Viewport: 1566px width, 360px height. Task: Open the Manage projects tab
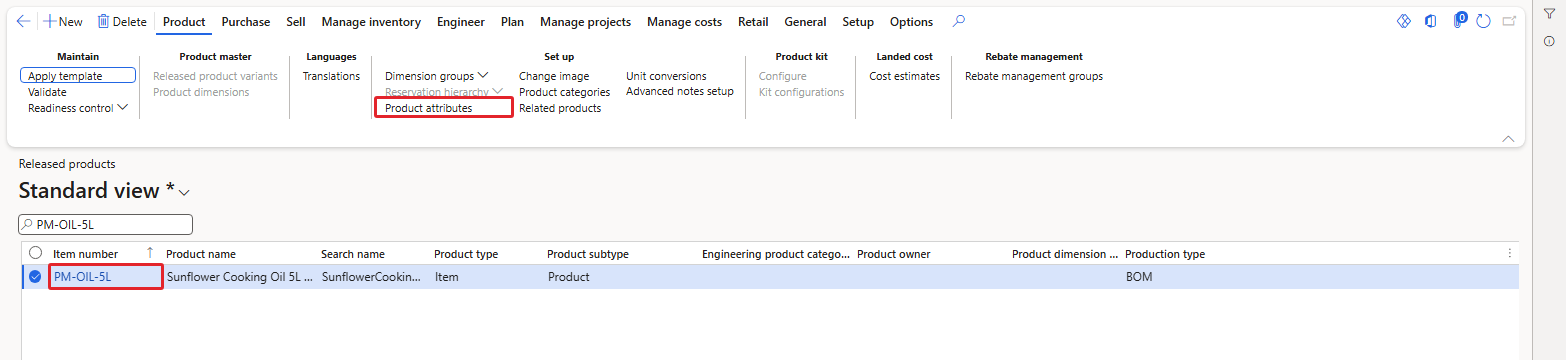point(585,22)
